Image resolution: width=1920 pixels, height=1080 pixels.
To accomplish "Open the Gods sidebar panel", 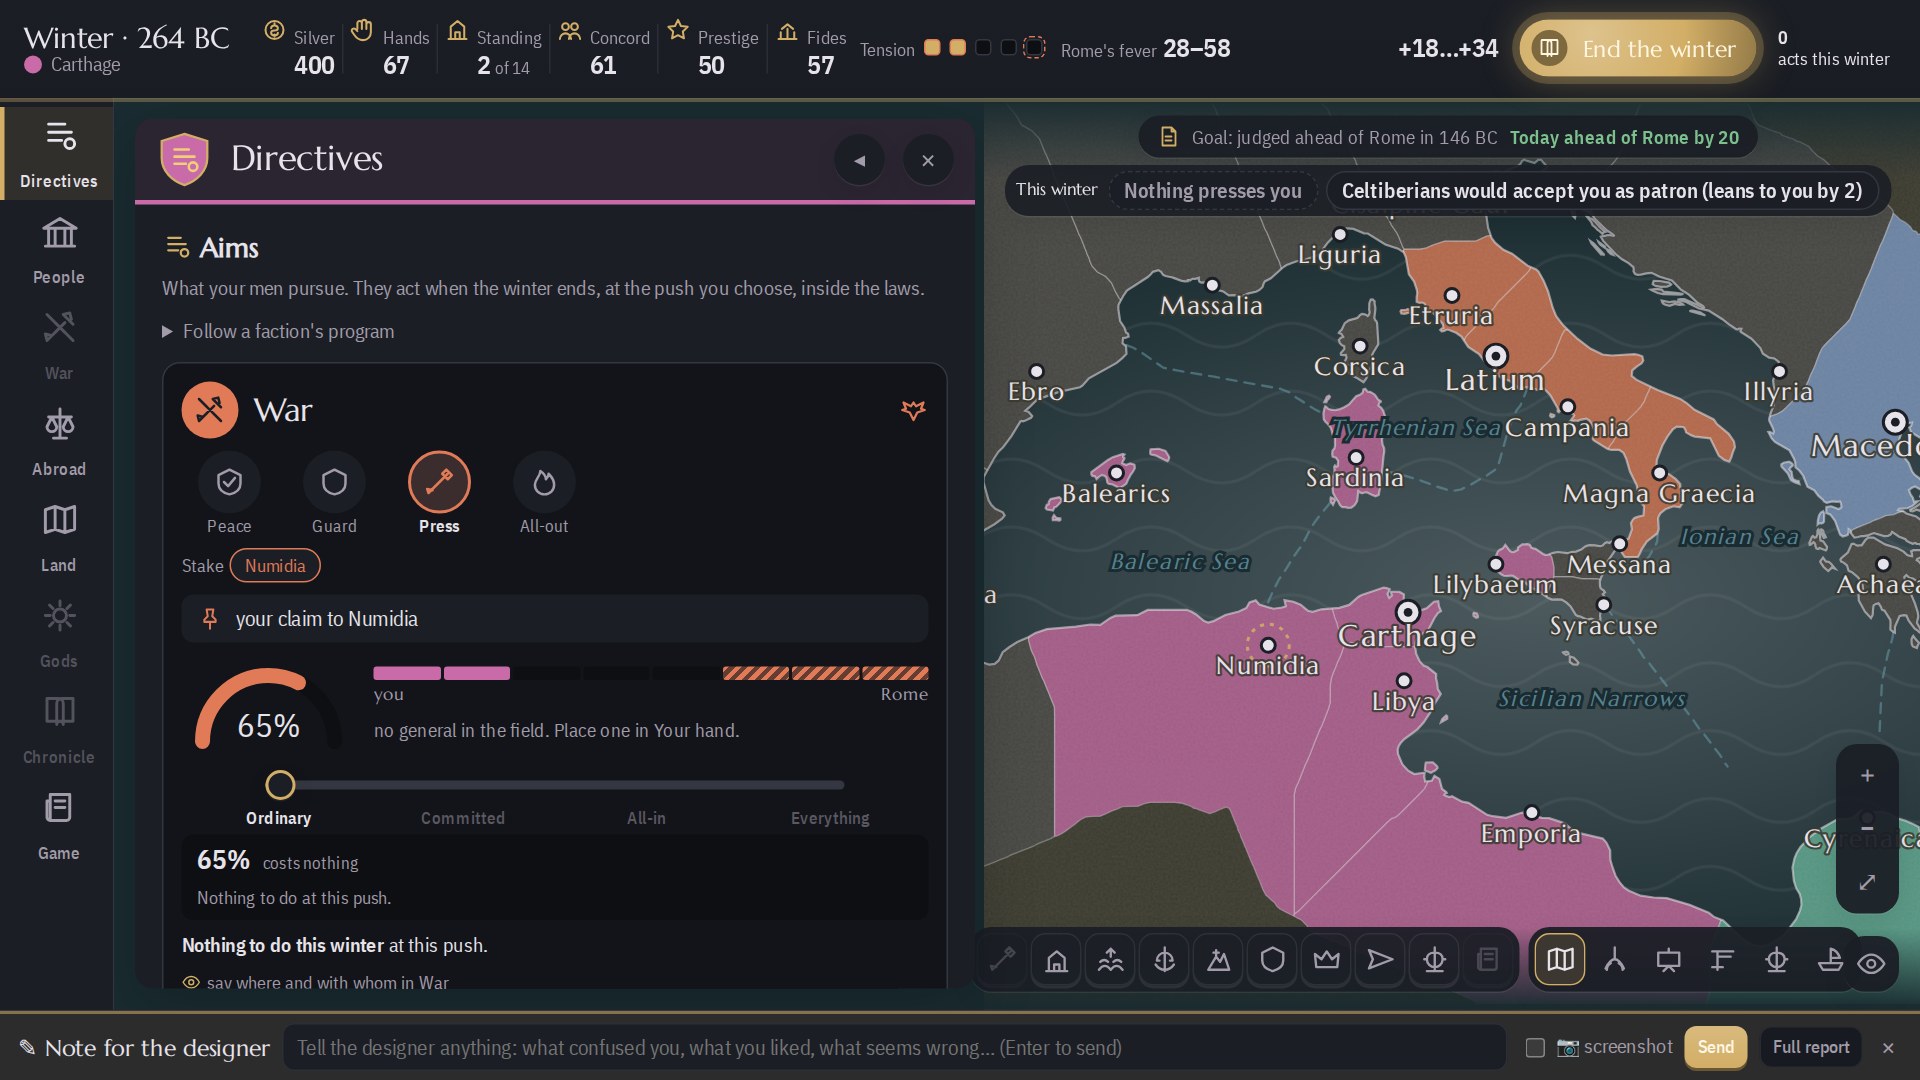I will tap(58, 634).
